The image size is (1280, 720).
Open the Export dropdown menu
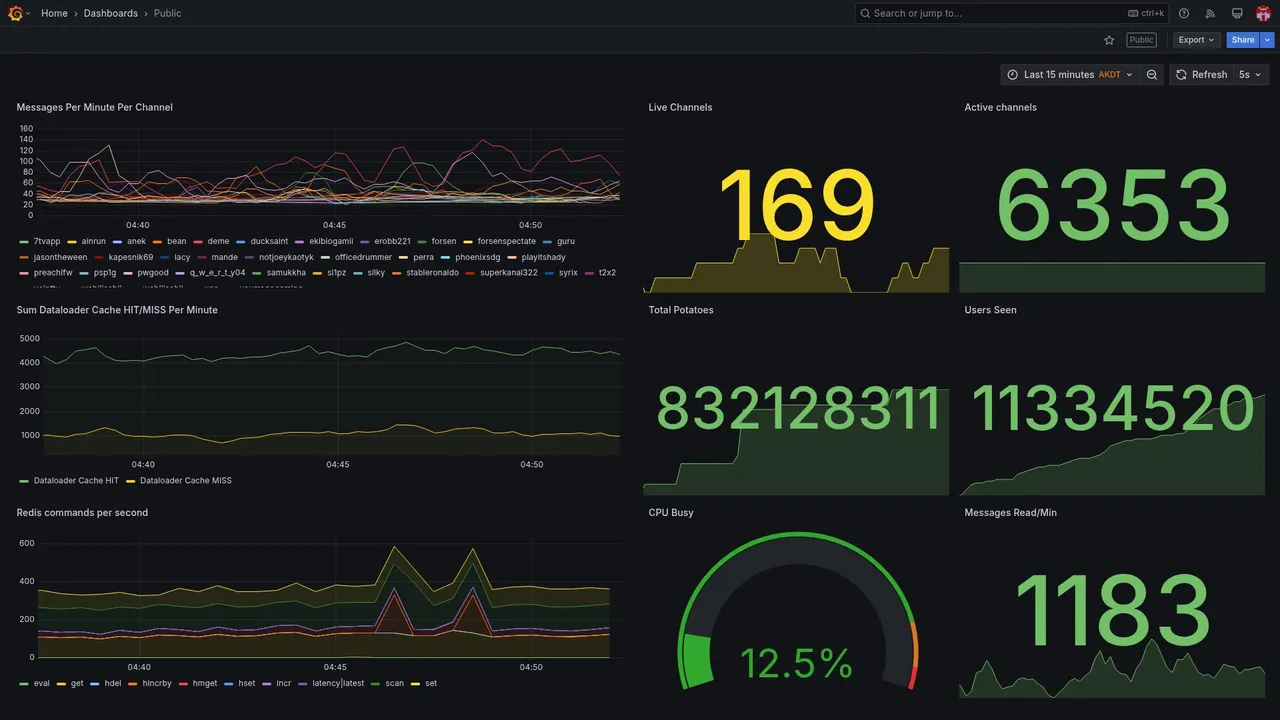click(x=1196, y=40)
